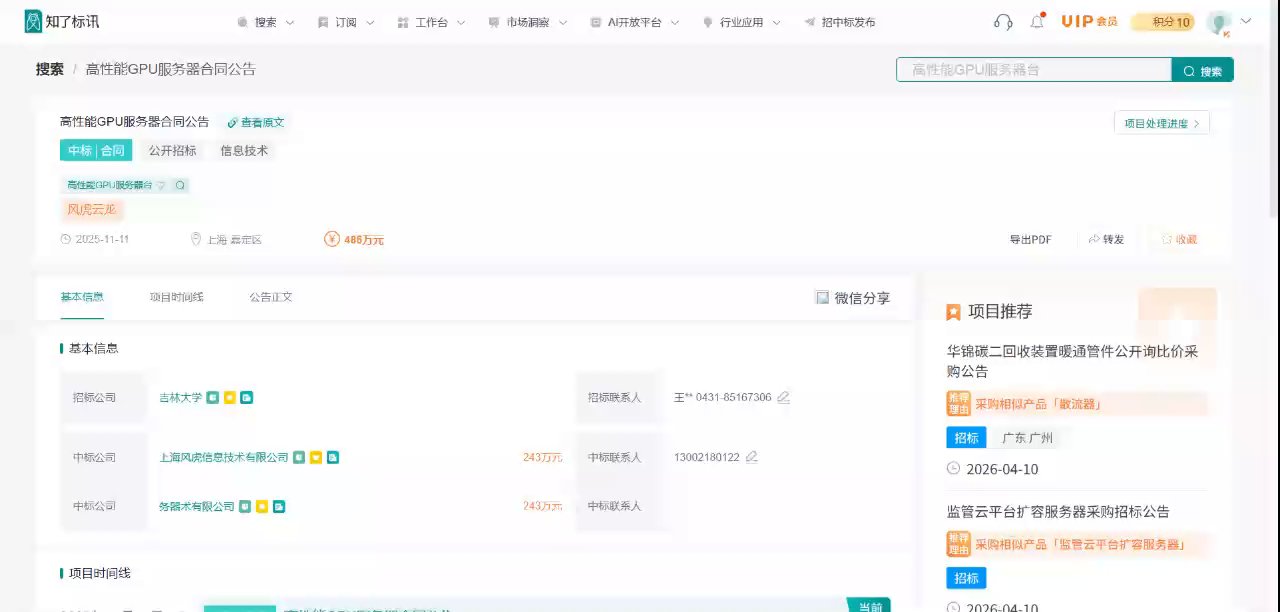
Task: Click the location pin beside 上海 嘉定区
Action: 197,240
